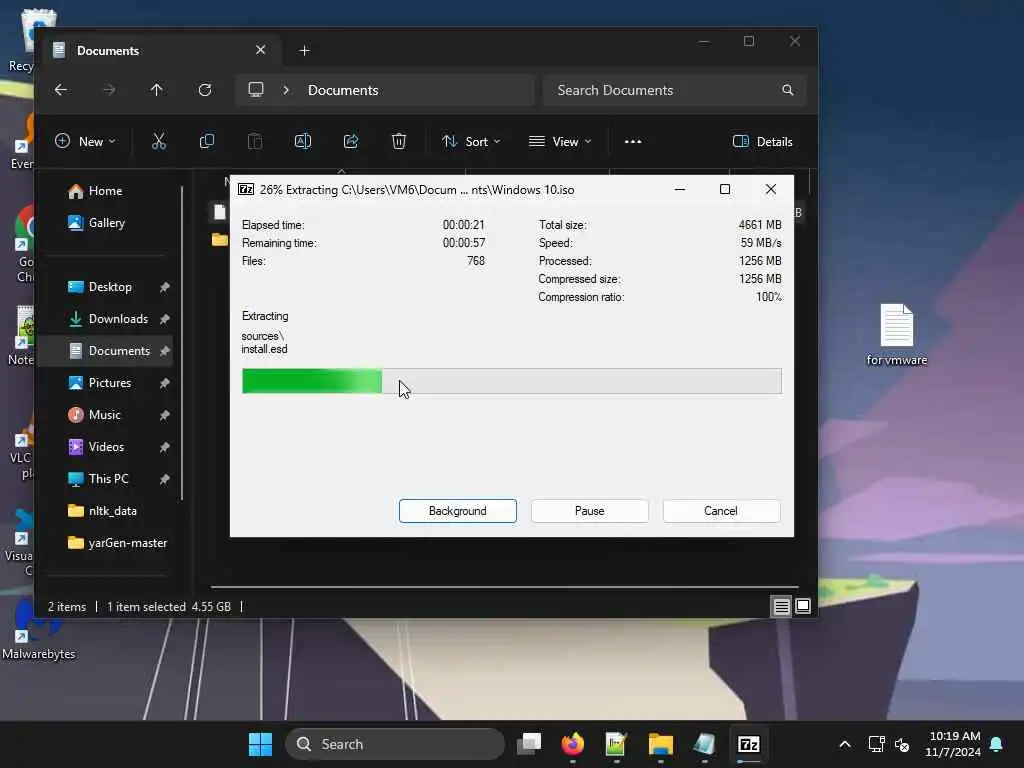Viewport: 1024px width, 768px height.
Task: Click the search magnifier icon in Explorer
Action: 788,90
